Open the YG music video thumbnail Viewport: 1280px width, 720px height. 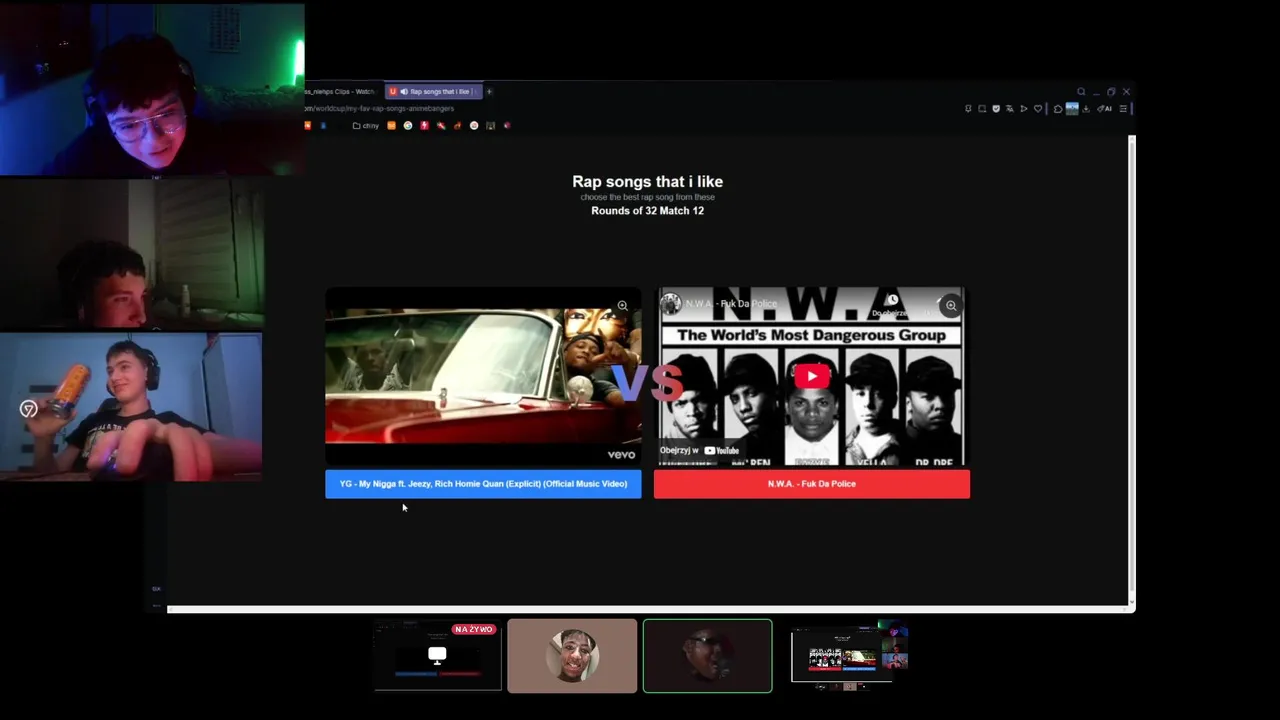pyautogui.click(x=483, y=378)
